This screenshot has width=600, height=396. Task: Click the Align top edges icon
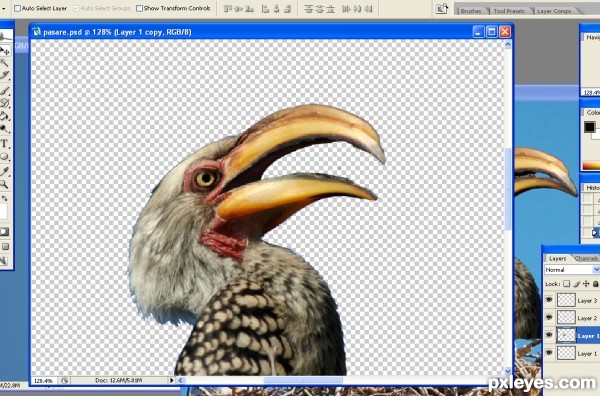[x=228, y=8]
